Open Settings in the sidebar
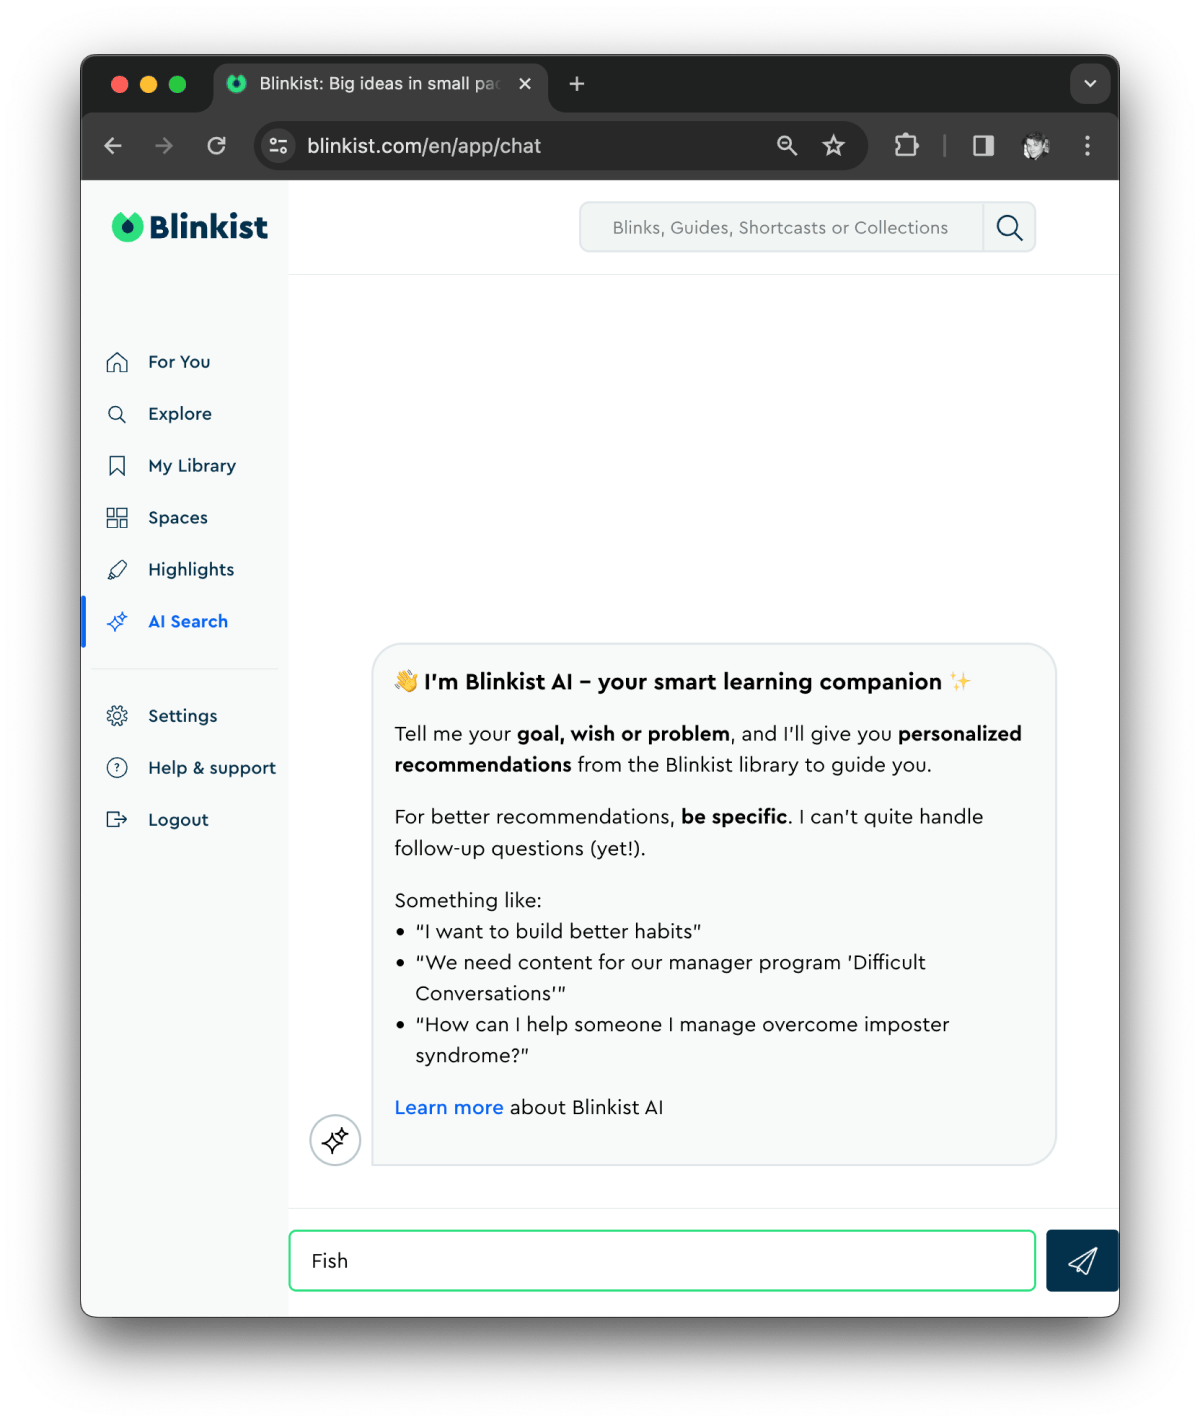The height and width of the screenshot is (1424, 1200). (x=183, y=716)
